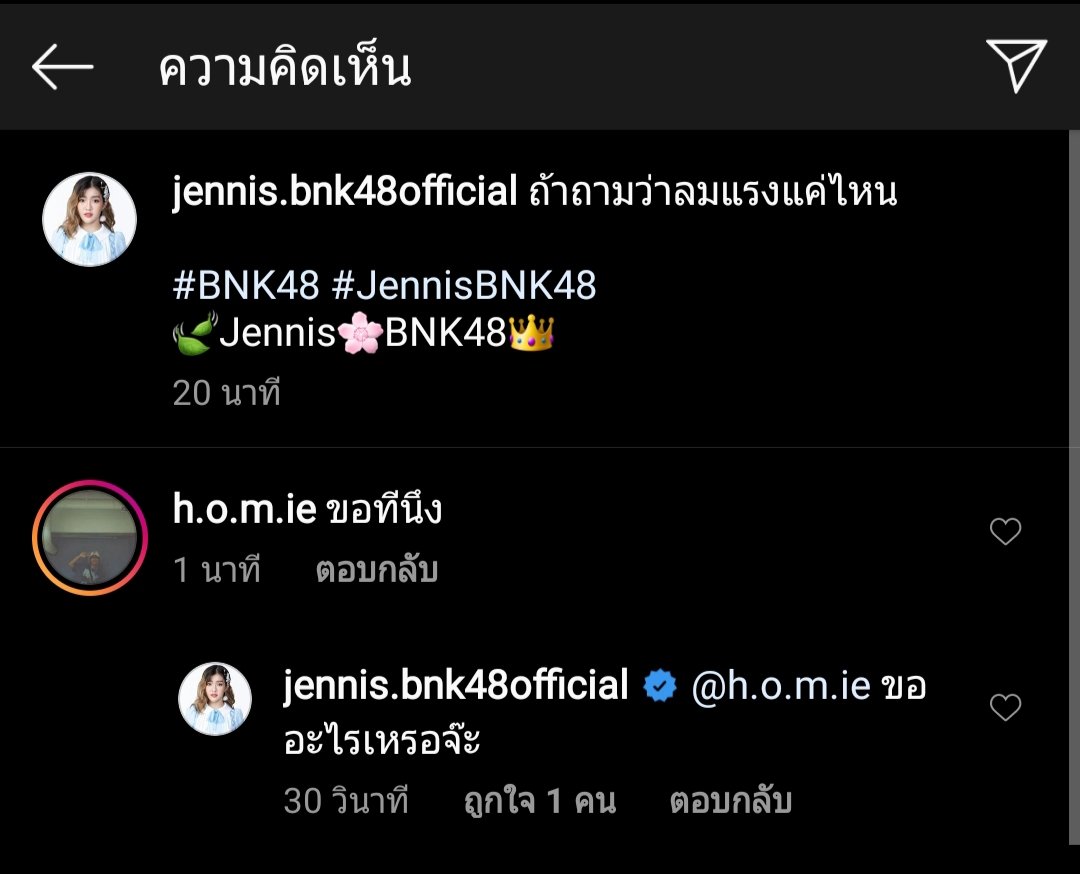Click the ความคิดเห็น header title
1080x874 pixels.
click(285, 68)
